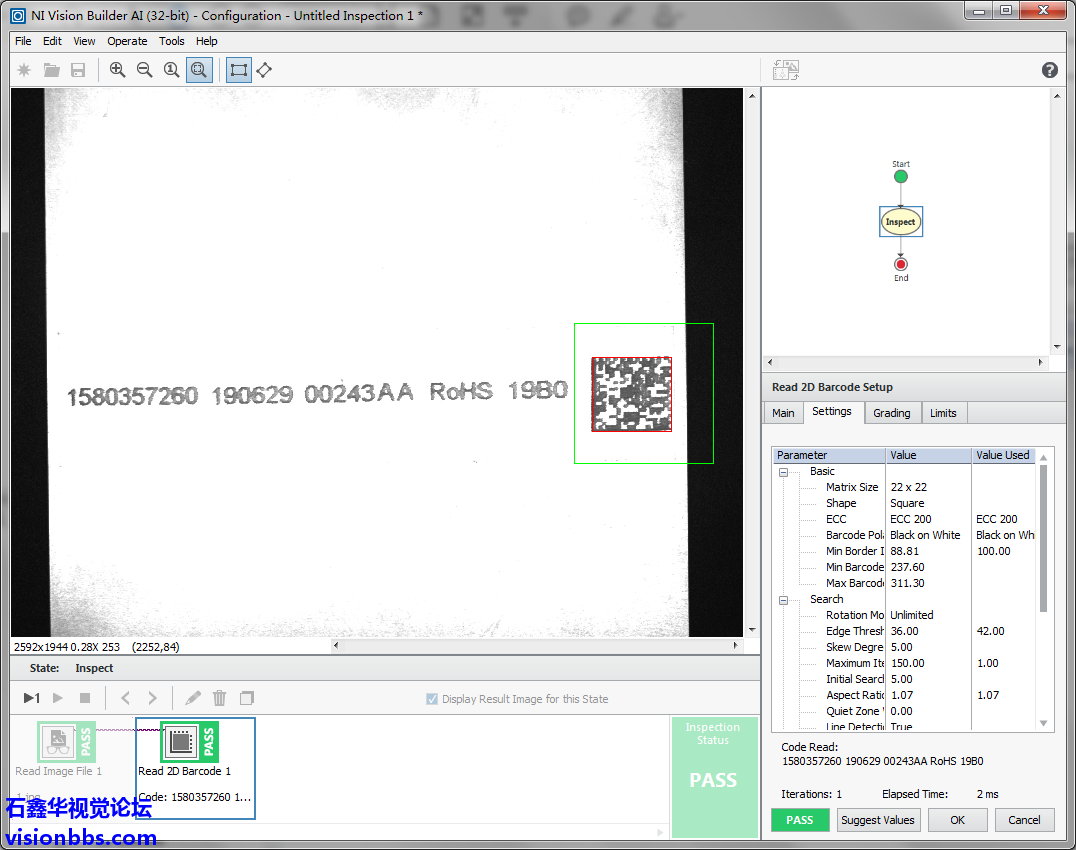
Task: Click the Maximum Iterations value 150.00
Action: click(908, 663)
